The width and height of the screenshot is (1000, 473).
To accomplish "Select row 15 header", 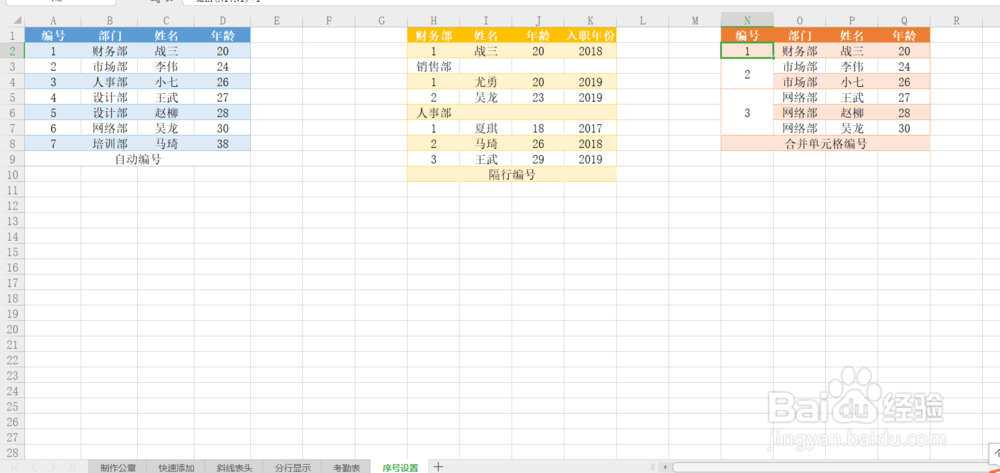I will (x=11, y=252).
